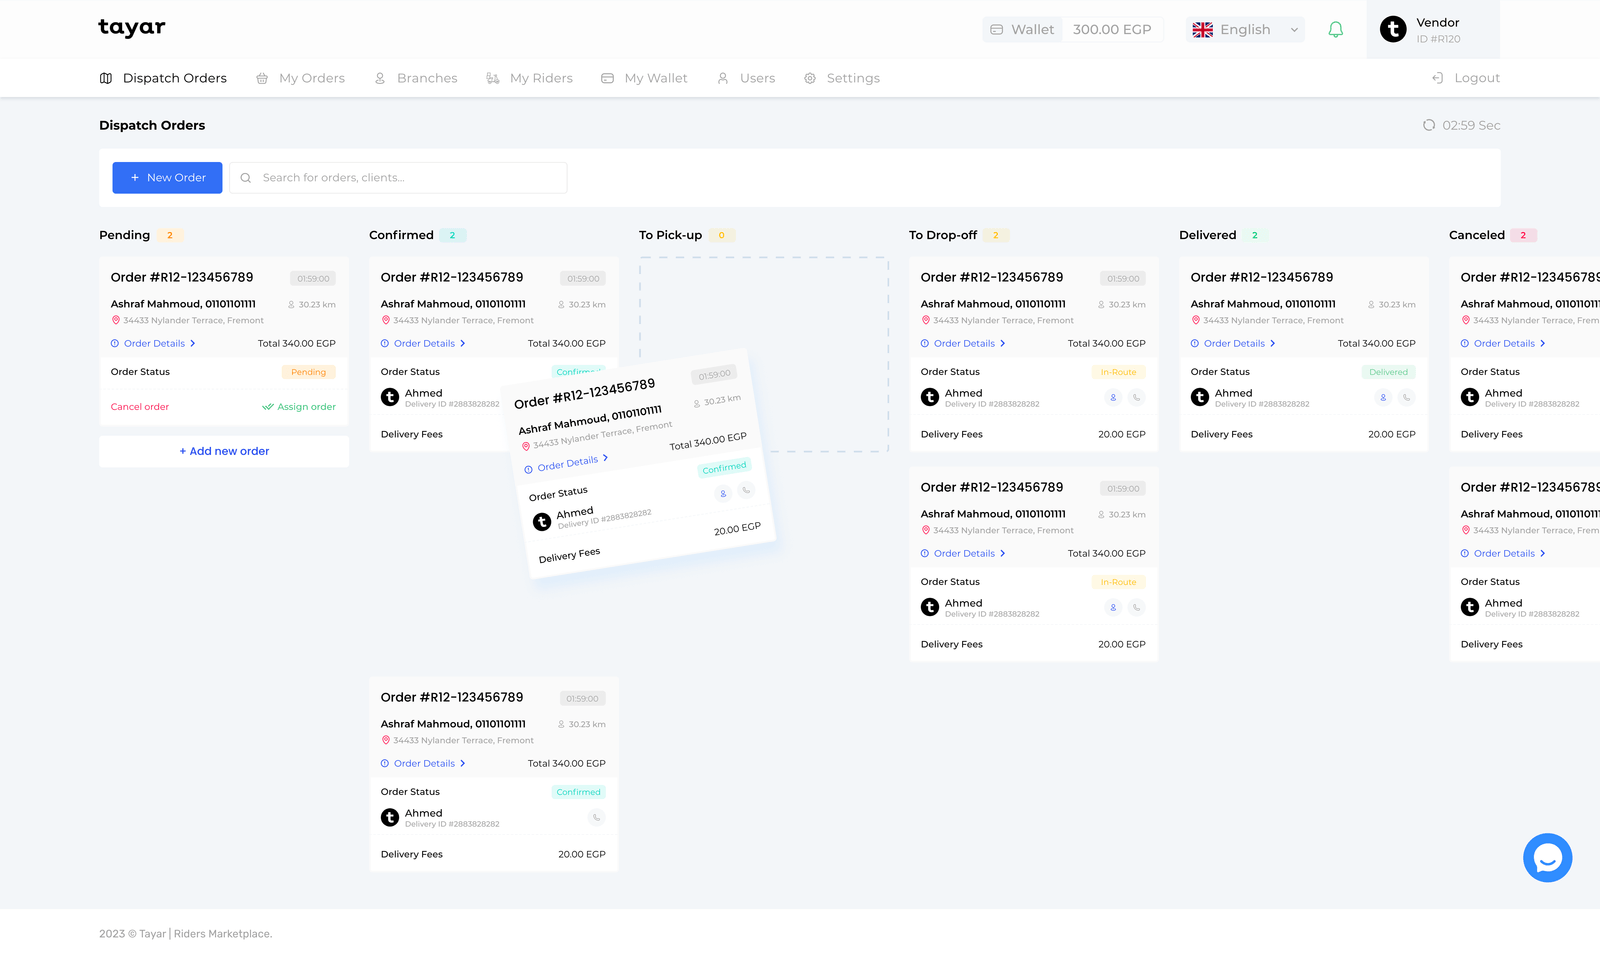Expand Order Details on first Delivered card
The image size is (1600, 959).
coord(1234,344)
